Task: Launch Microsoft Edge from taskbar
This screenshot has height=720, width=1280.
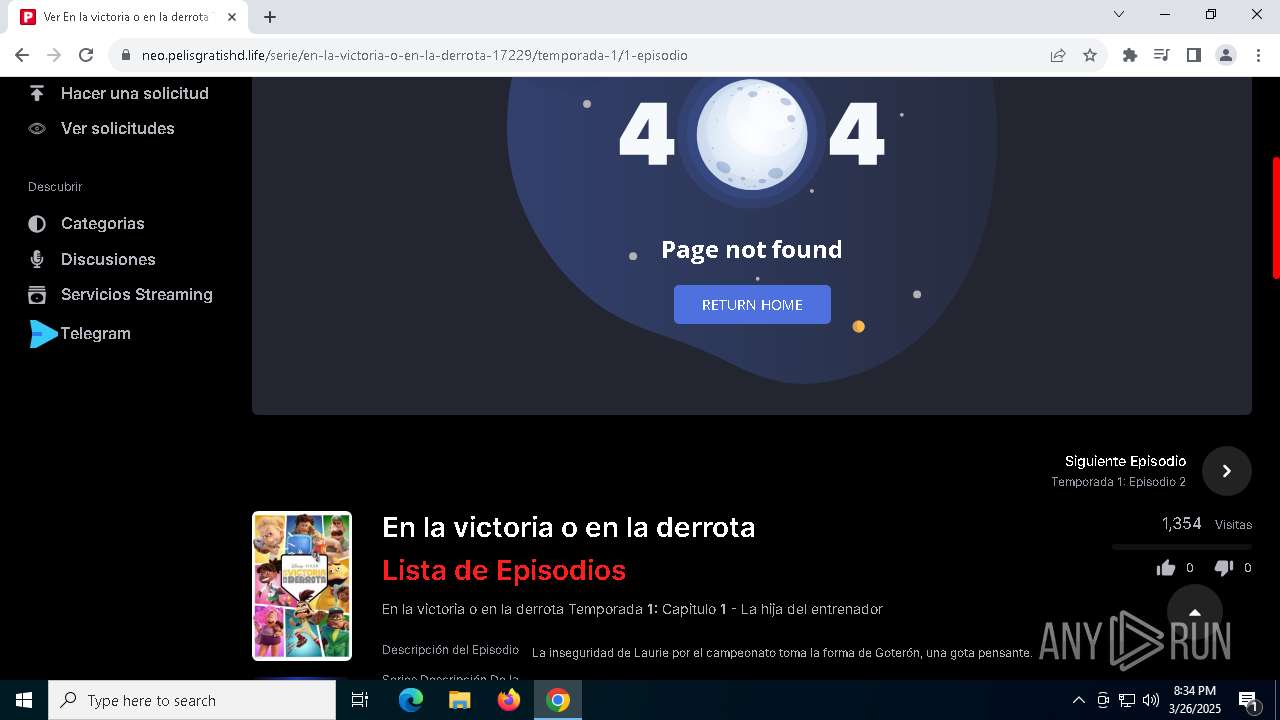Action: tap(411, 700)
